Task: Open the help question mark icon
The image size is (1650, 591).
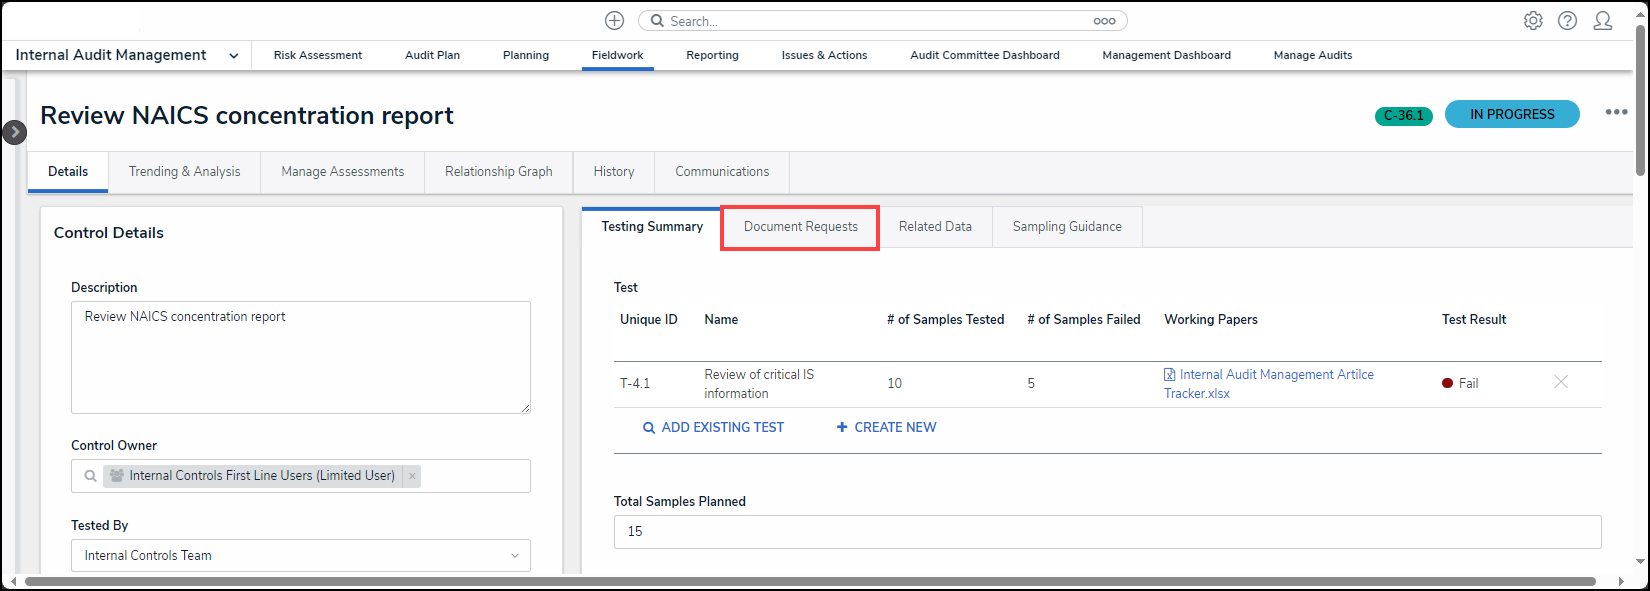Action: click(x=1567, y=21)
